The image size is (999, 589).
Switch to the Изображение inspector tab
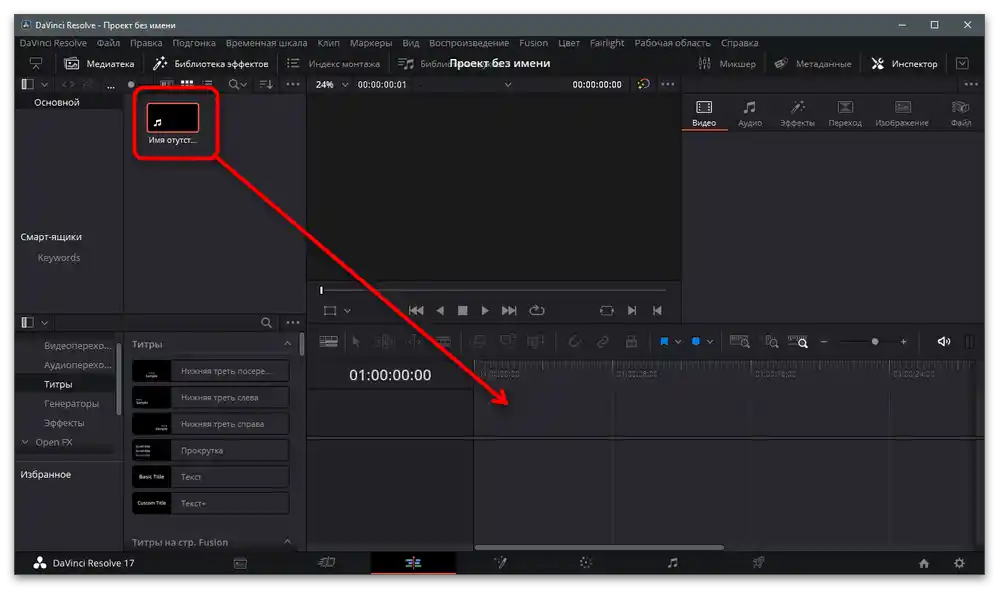902,113
